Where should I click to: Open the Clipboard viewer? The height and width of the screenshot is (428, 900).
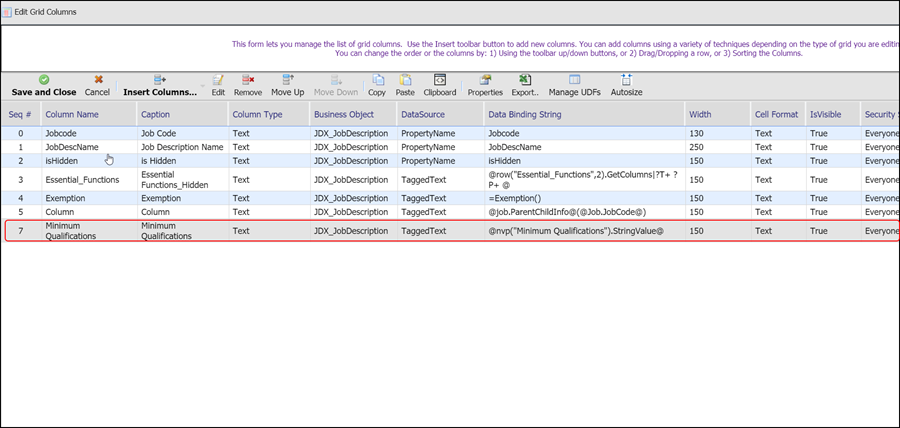(x=439, y=86)
